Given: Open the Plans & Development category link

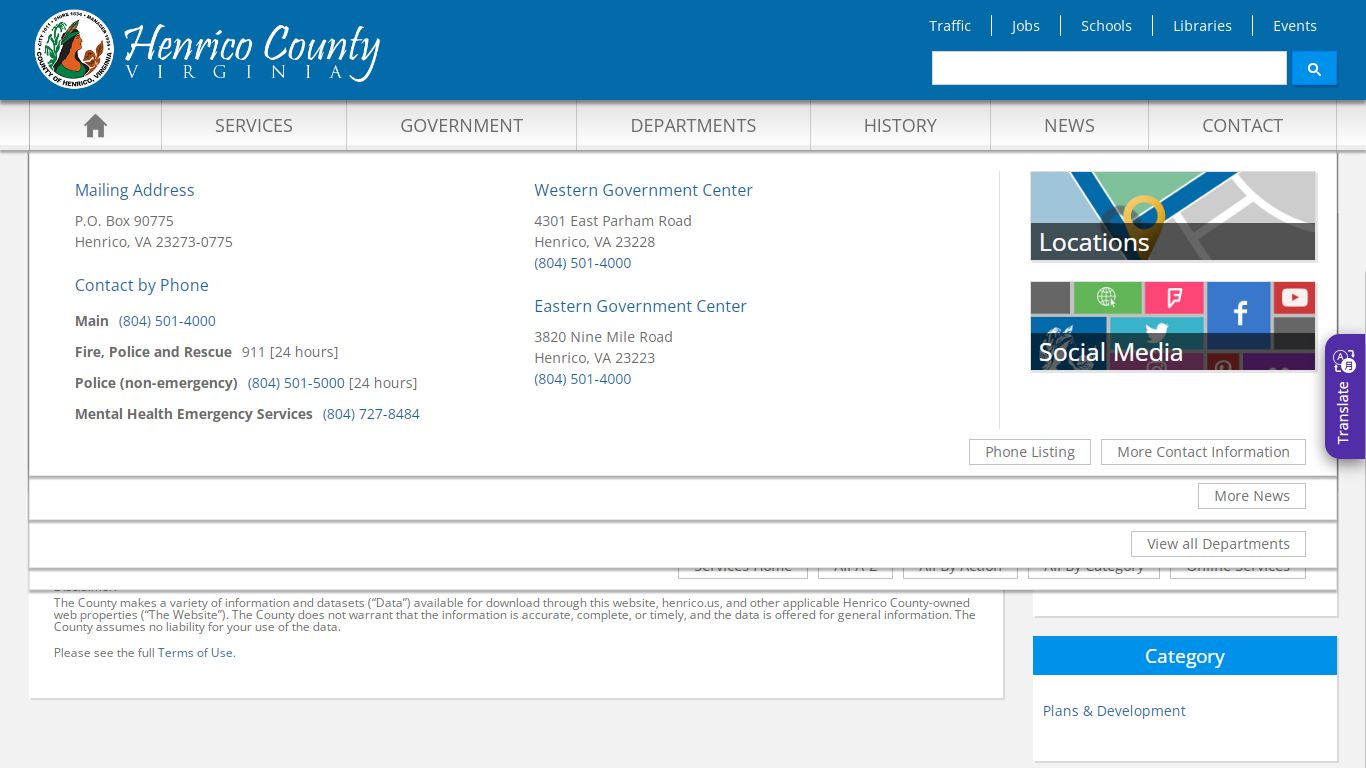Looking at the screenshot, I should [1114, 711].
